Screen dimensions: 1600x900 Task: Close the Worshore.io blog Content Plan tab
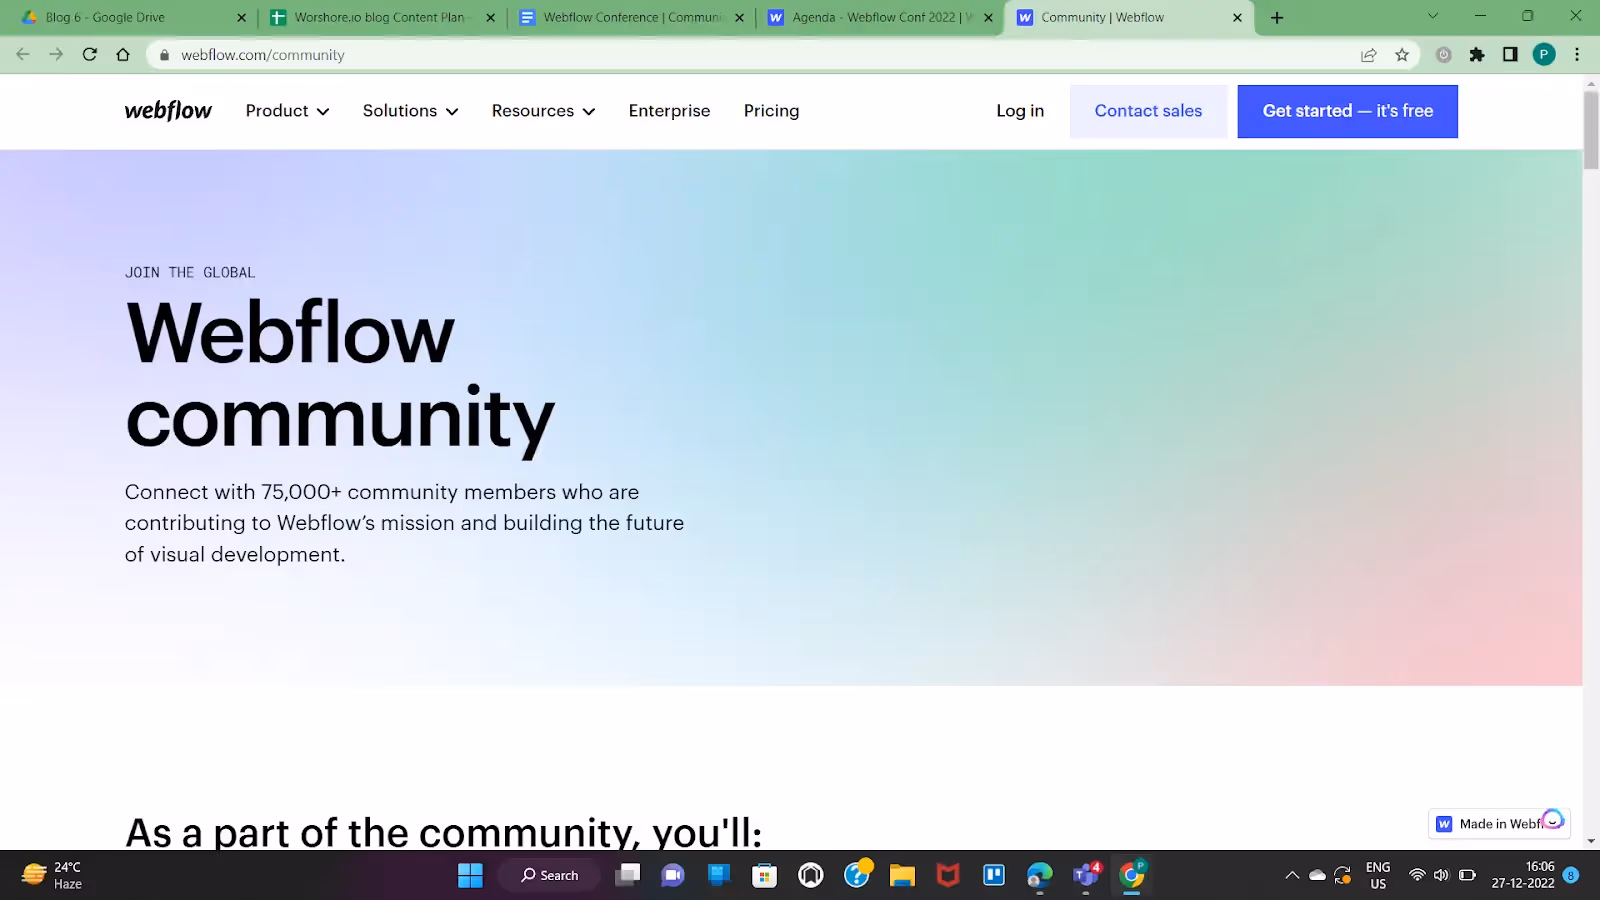tap(490, 18)
